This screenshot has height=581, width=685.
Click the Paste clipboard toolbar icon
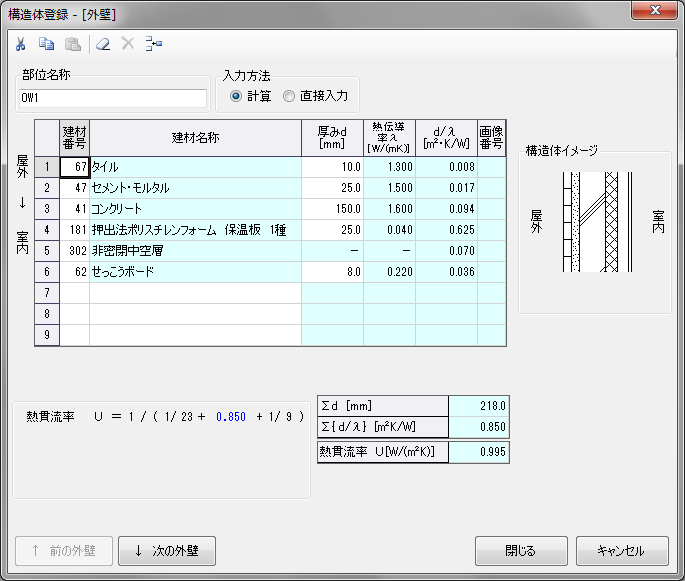coord(73,44)
